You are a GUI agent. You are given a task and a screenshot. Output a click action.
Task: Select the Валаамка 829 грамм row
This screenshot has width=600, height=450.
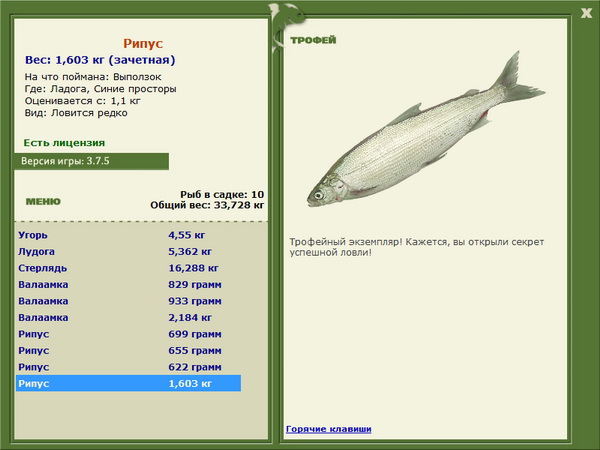[x=128, y=284]
